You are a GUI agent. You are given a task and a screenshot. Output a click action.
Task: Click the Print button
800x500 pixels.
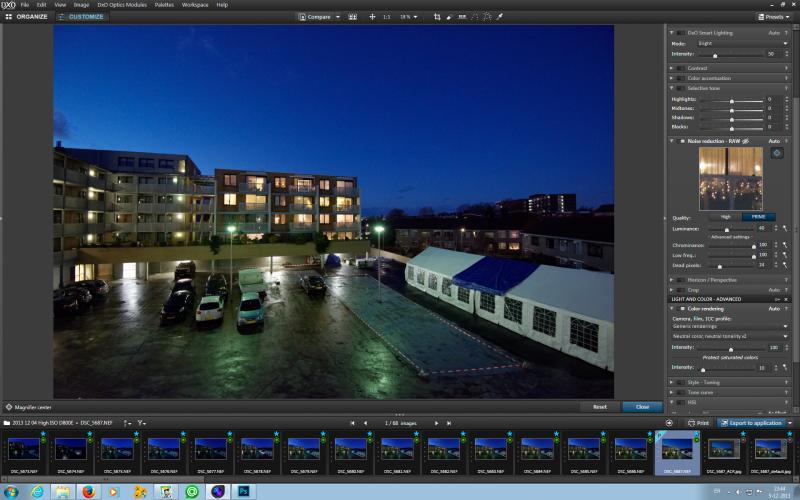[698, 423]
